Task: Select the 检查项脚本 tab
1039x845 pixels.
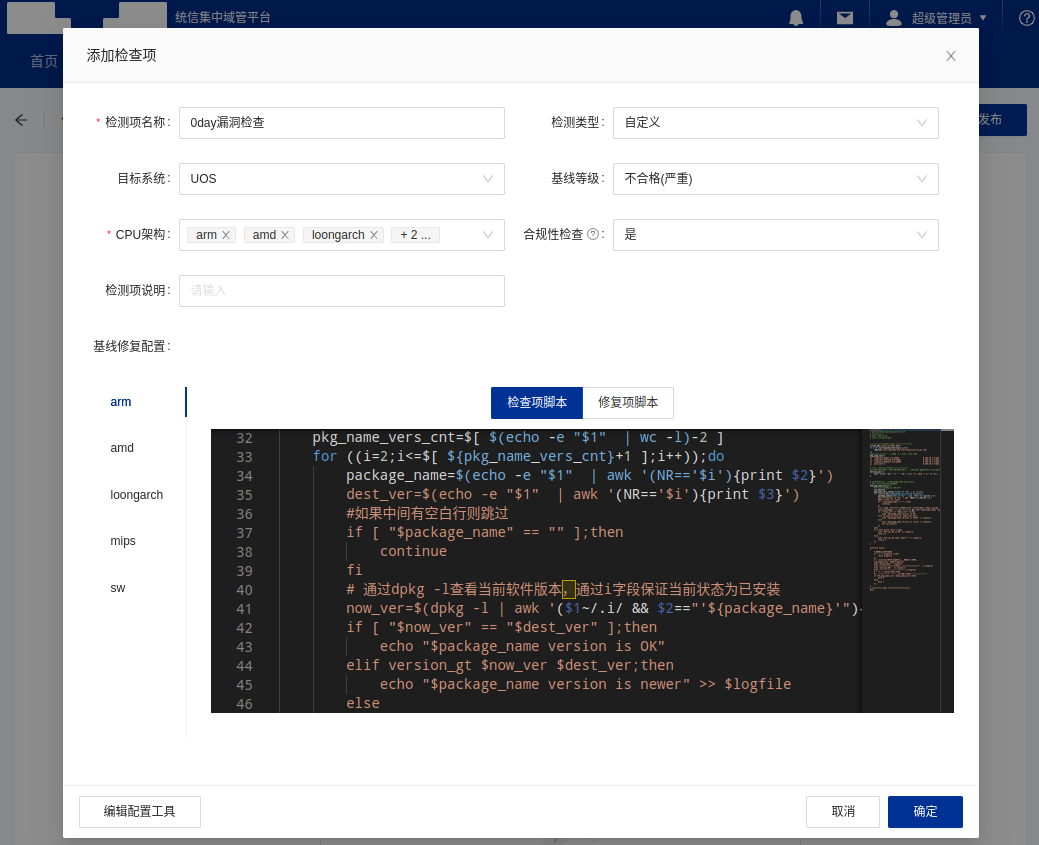Action: pyautogui.click(x=537, y=402)
